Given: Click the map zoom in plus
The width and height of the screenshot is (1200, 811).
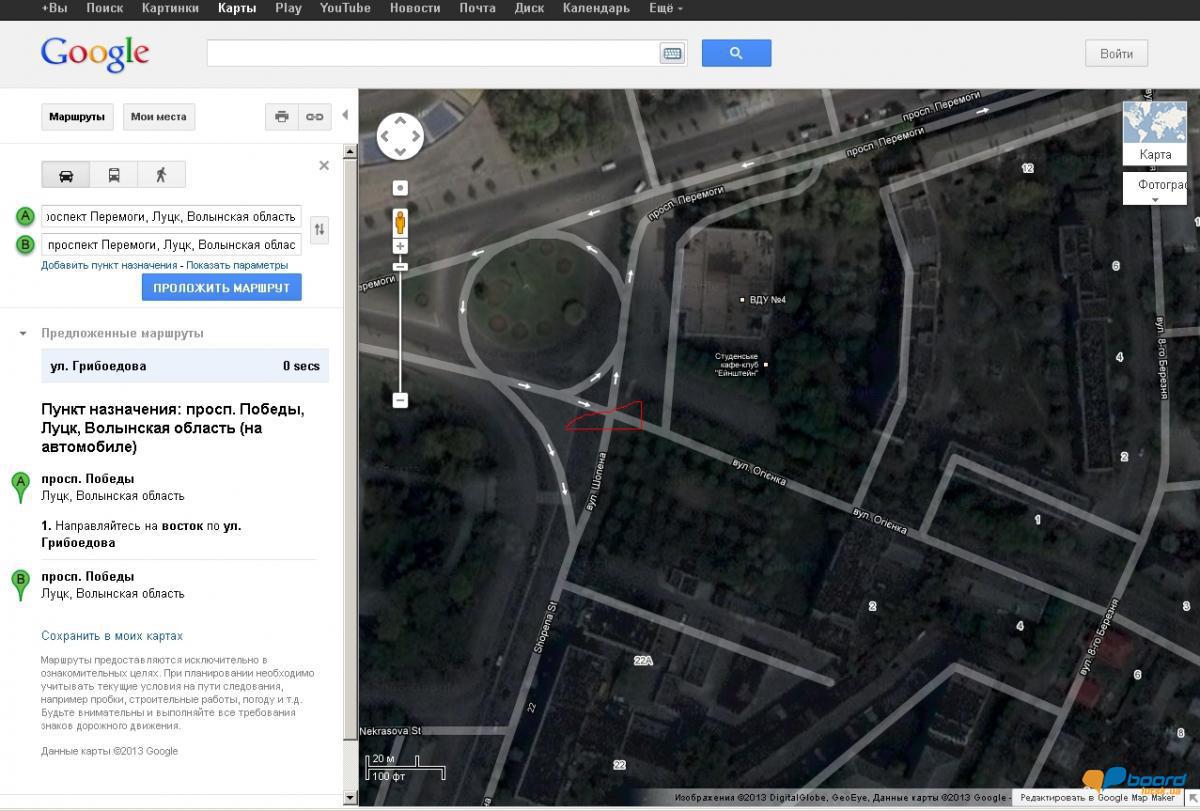Looking at the screenshot, I should 400,246.
